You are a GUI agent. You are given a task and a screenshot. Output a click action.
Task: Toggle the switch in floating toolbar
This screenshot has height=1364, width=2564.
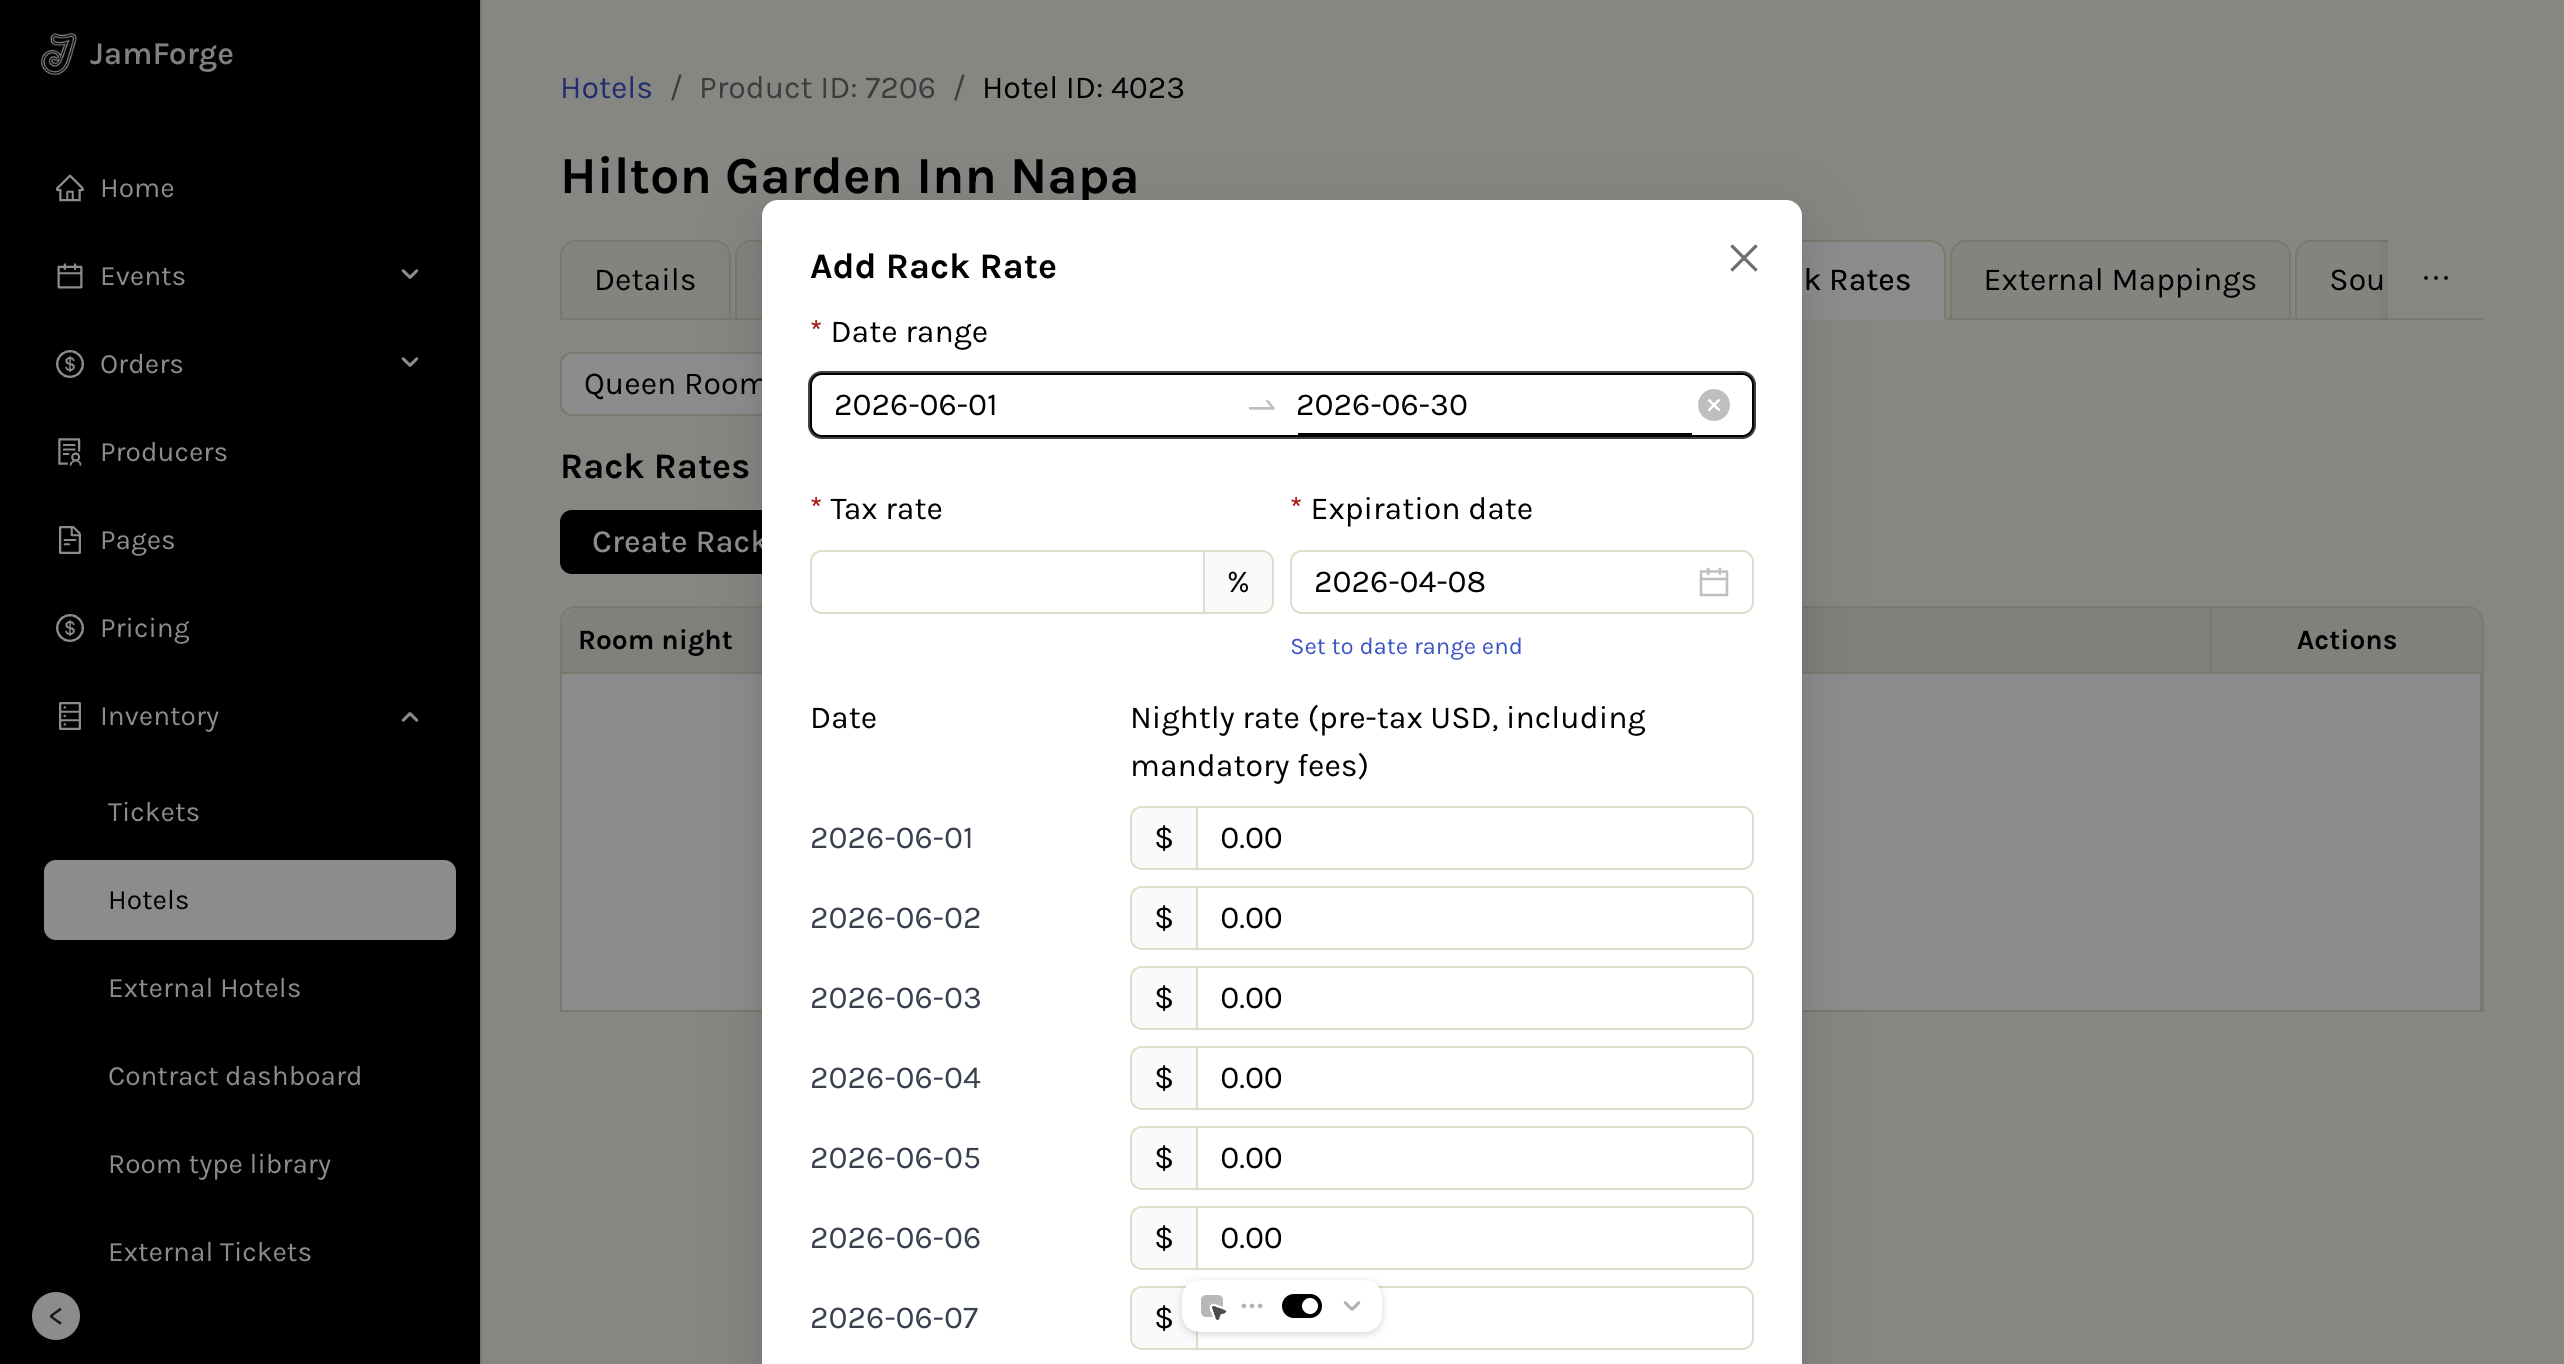point(1301,1306)
